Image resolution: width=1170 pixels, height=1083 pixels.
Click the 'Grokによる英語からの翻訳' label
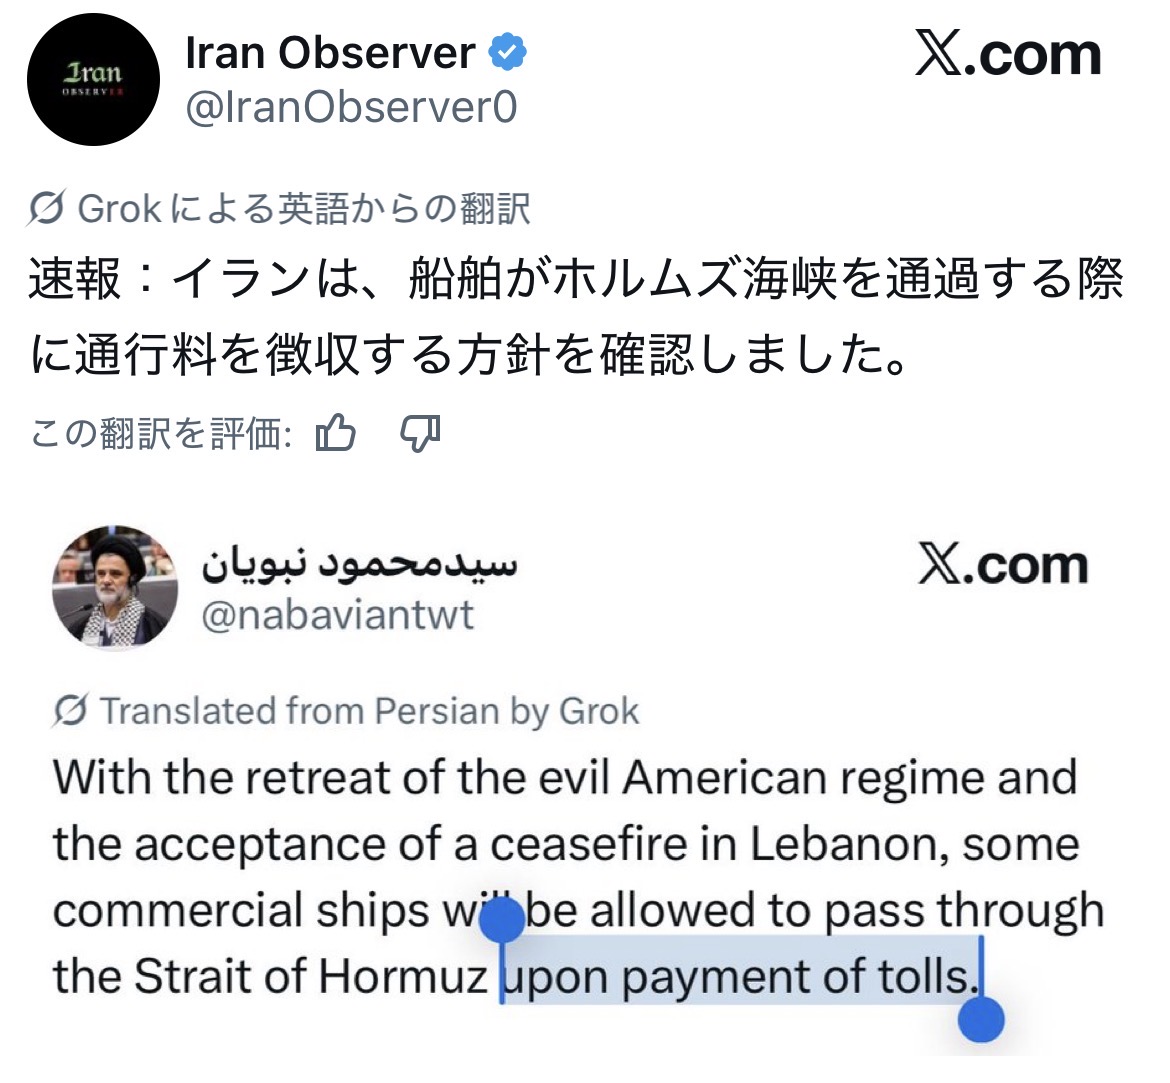(x=304, y=209)
